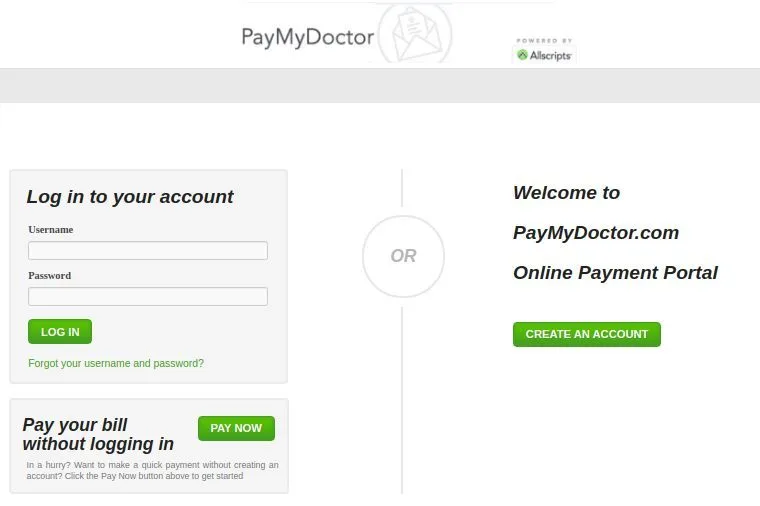Click the envelope letter icon in header

point(416,33)
